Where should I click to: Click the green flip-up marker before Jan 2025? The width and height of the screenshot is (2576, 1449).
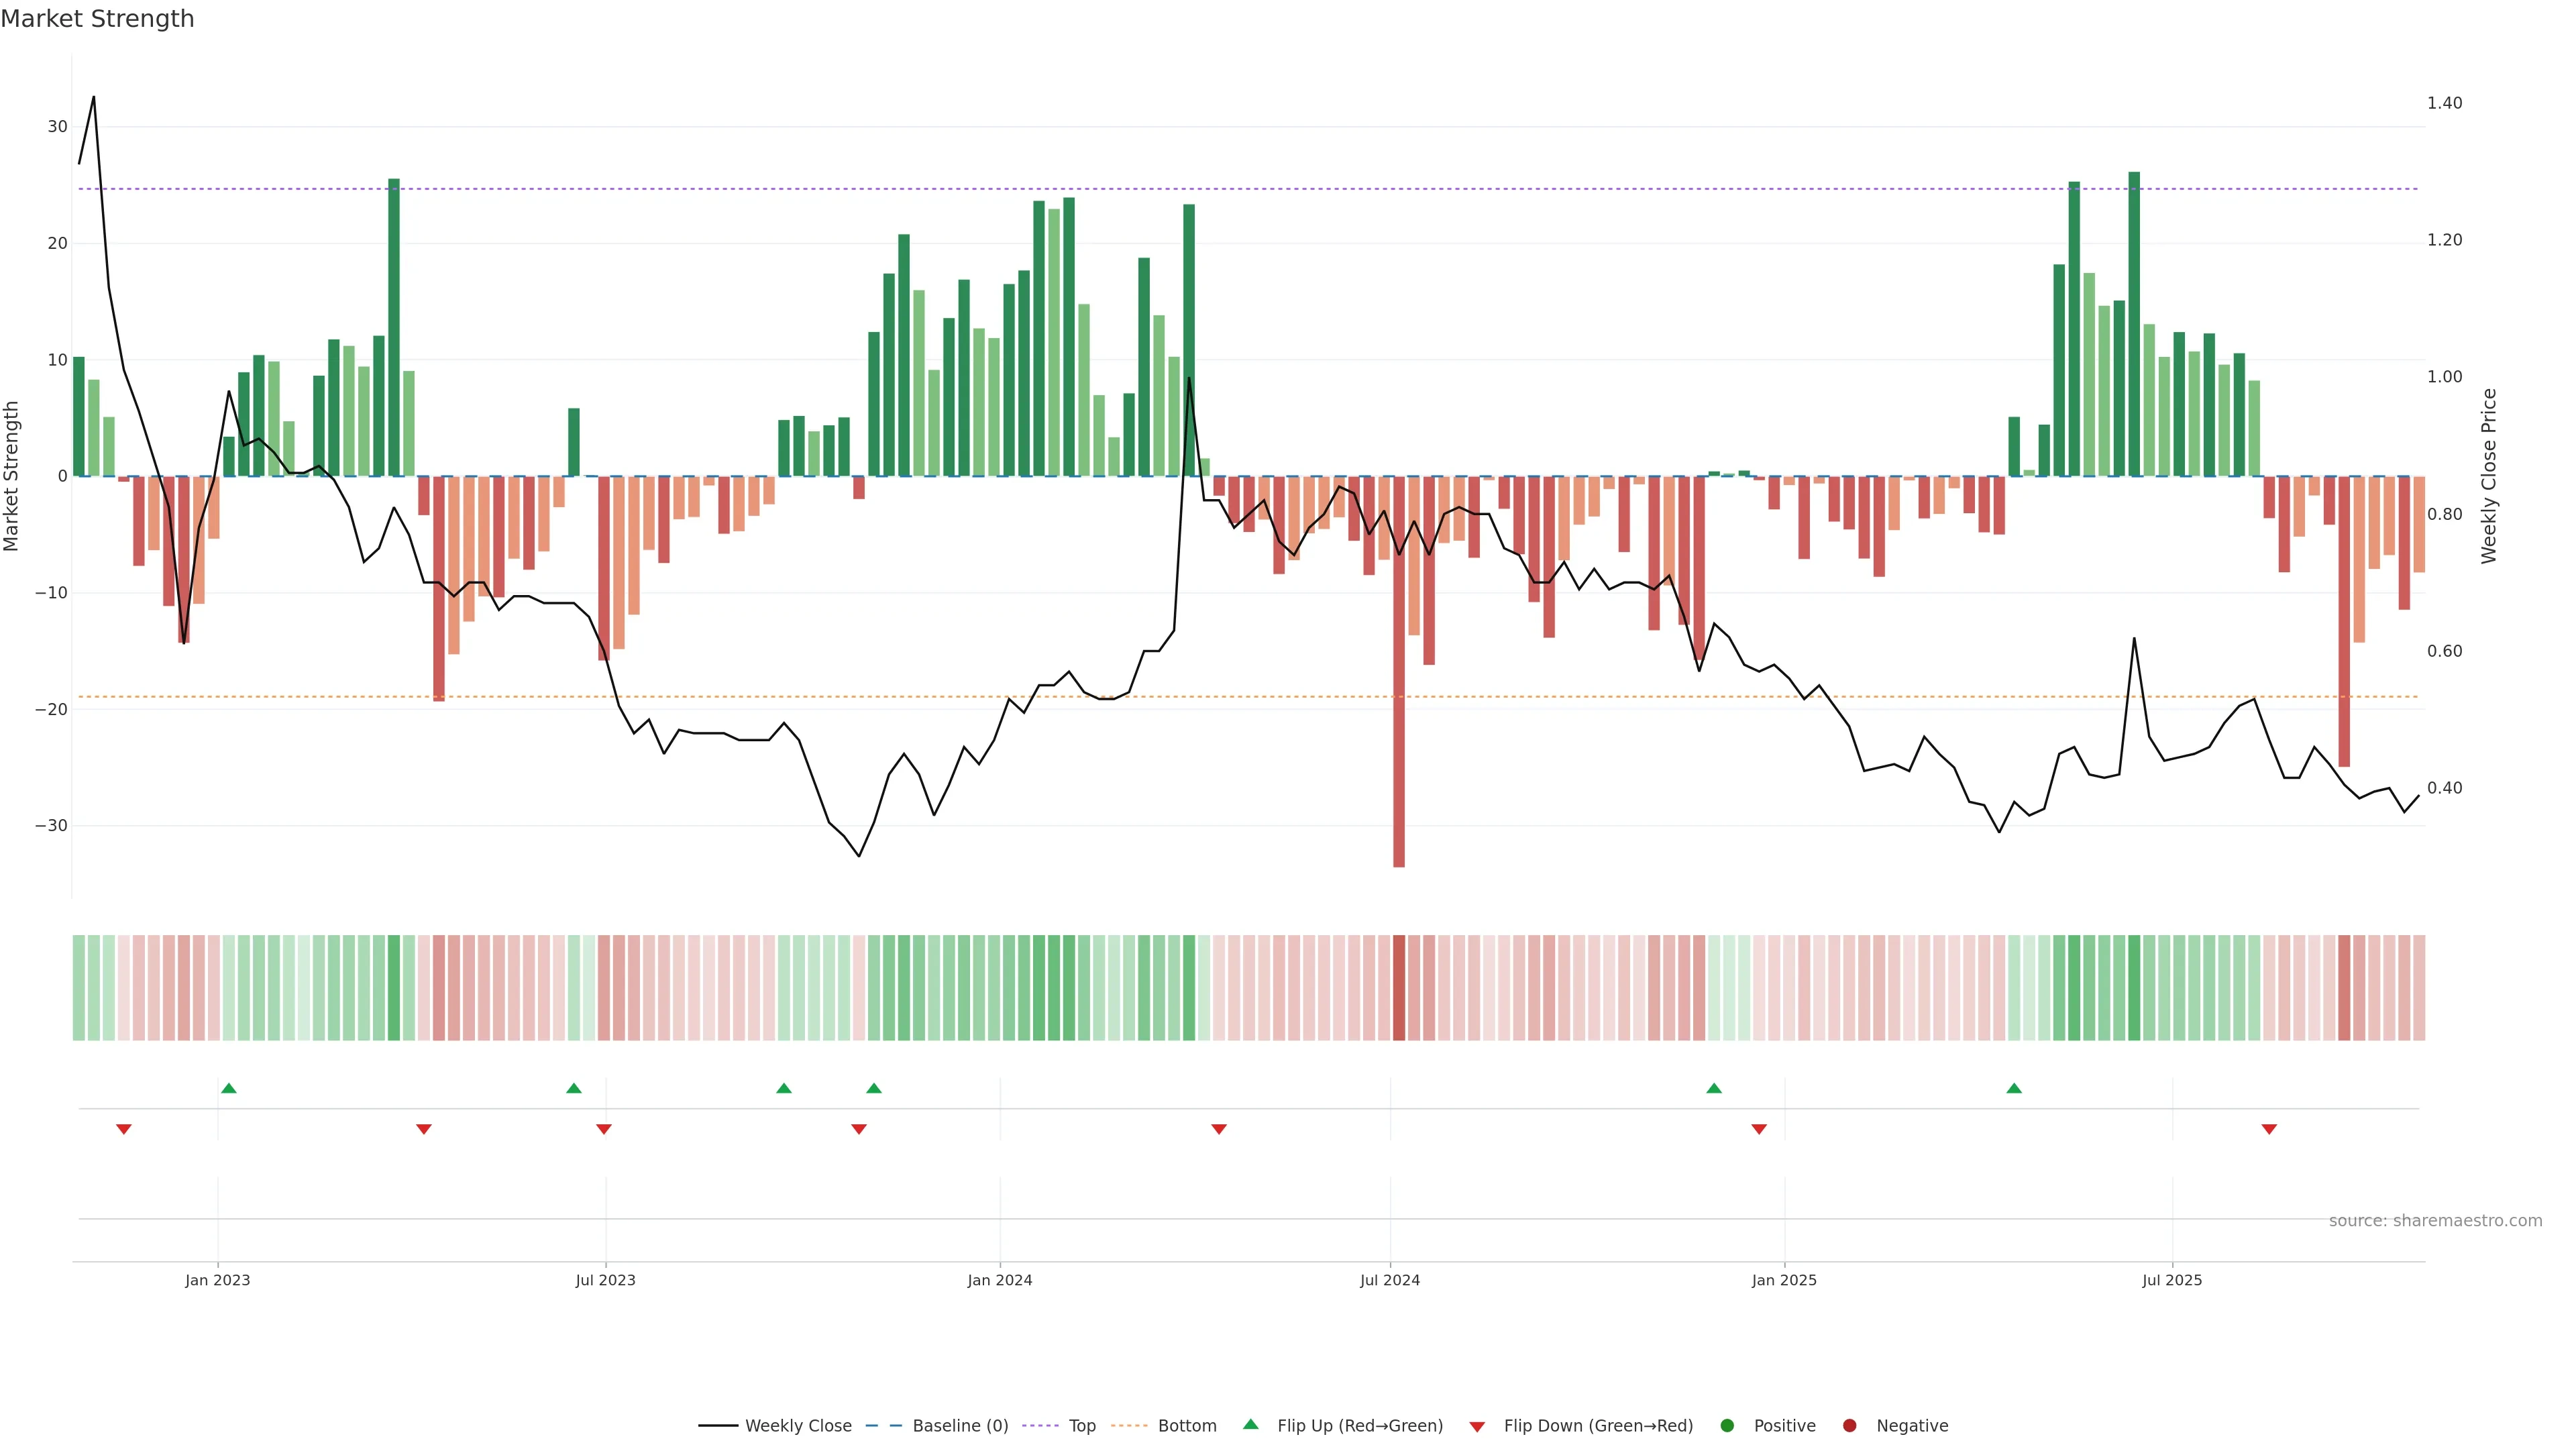(x=1714, y=1088)
